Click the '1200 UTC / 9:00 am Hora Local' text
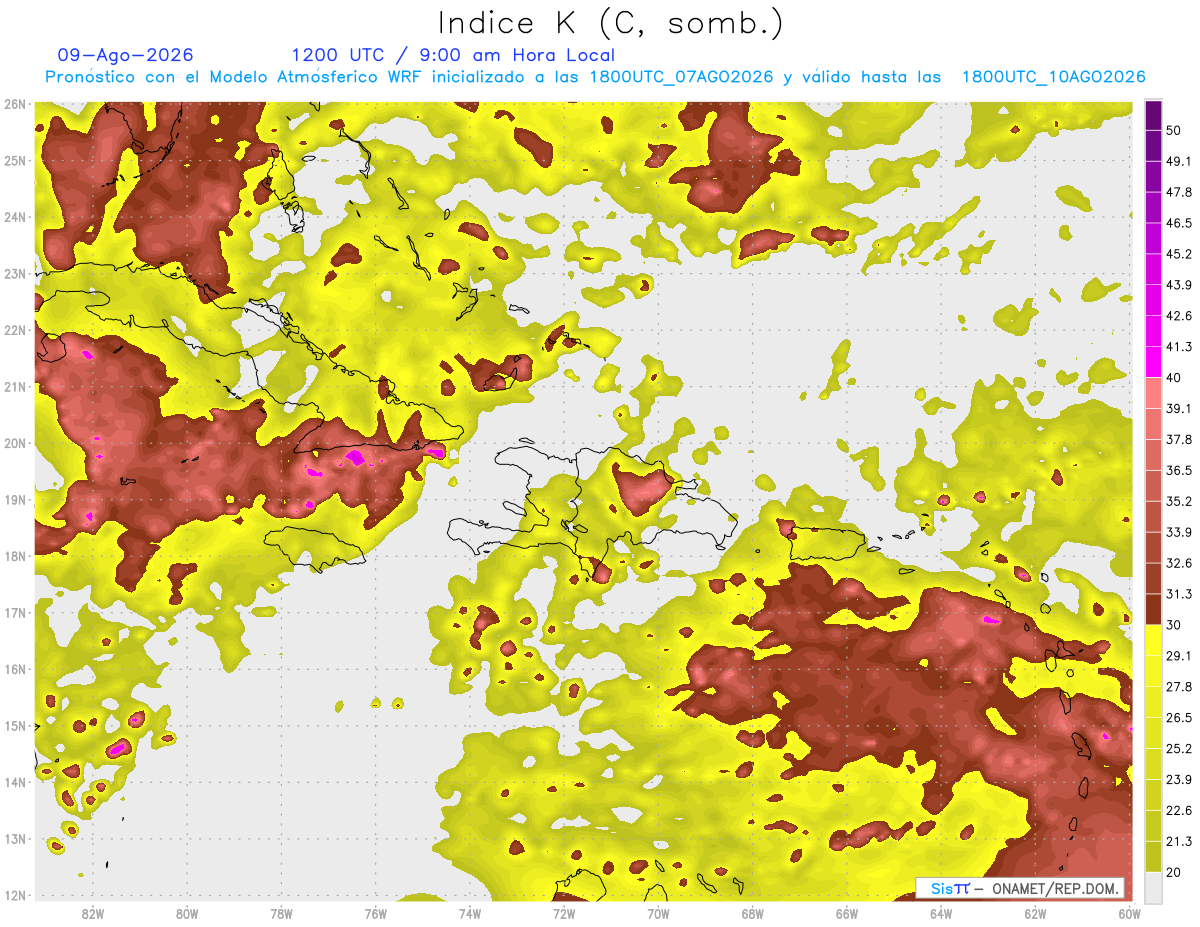Screen dimensions: 1200x927 [x=453, y=55]
